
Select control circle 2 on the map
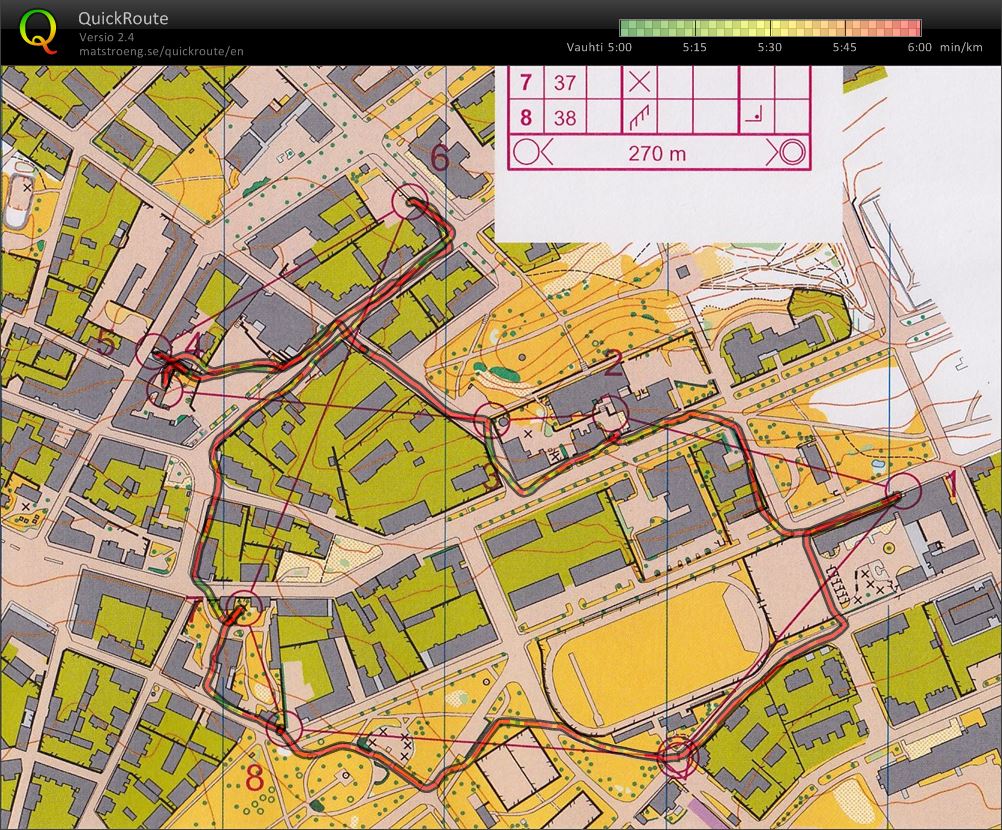610,410
